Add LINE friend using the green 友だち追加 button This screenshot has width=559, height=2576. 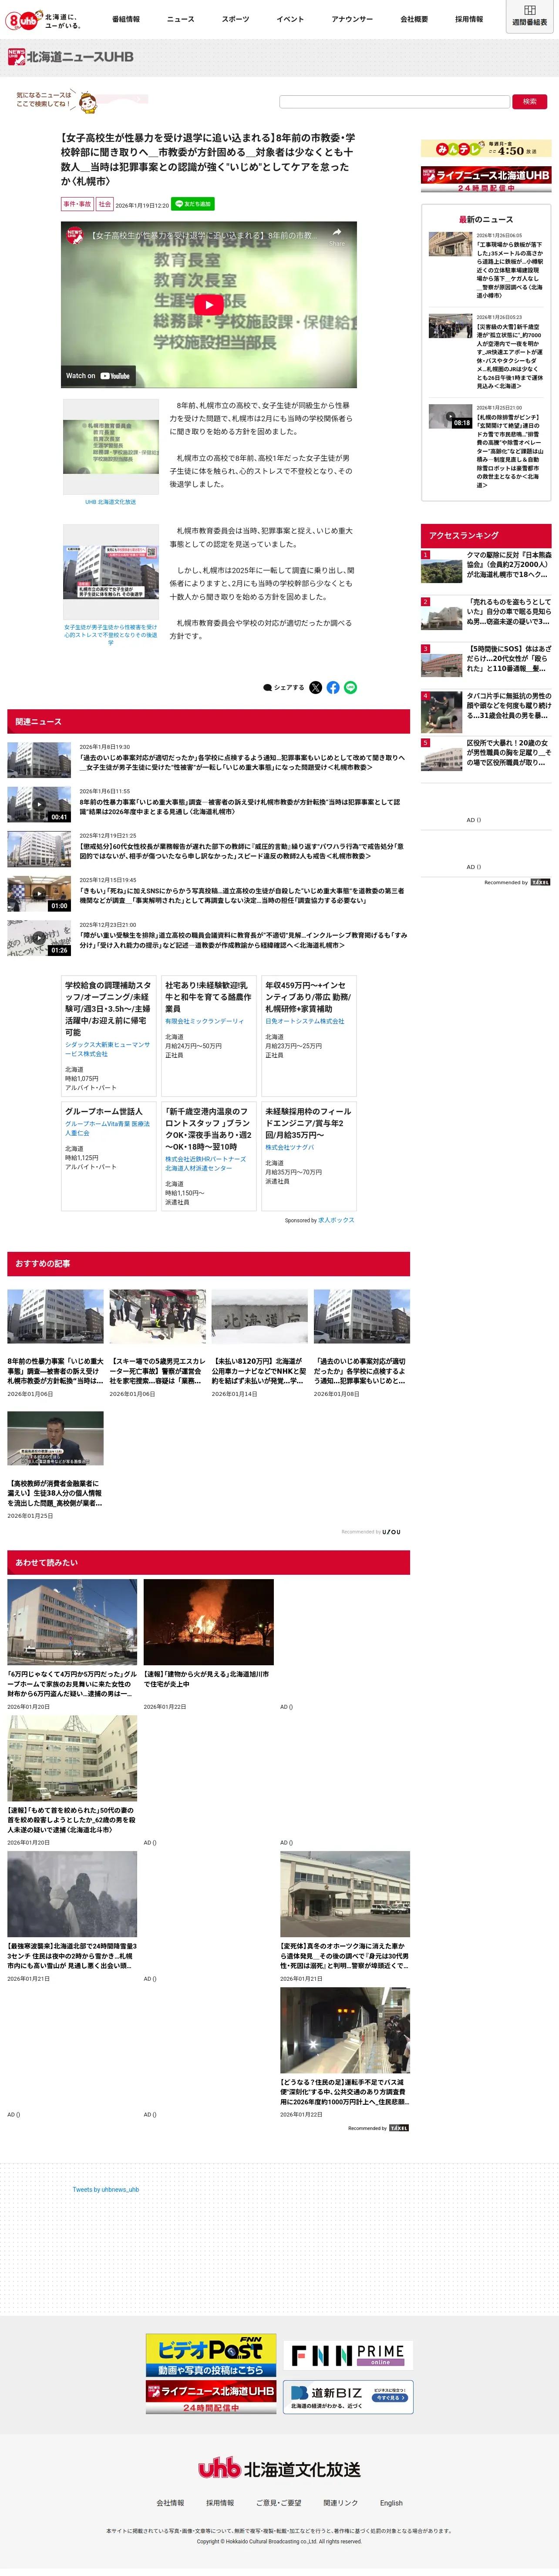coord(192,204)
